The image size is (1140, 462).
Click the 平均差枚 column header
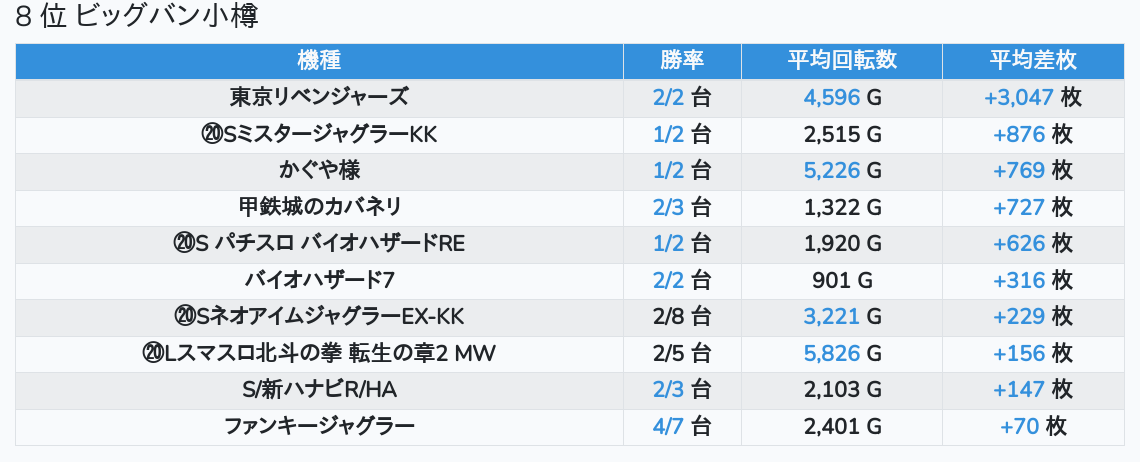tap(1033, 60)
